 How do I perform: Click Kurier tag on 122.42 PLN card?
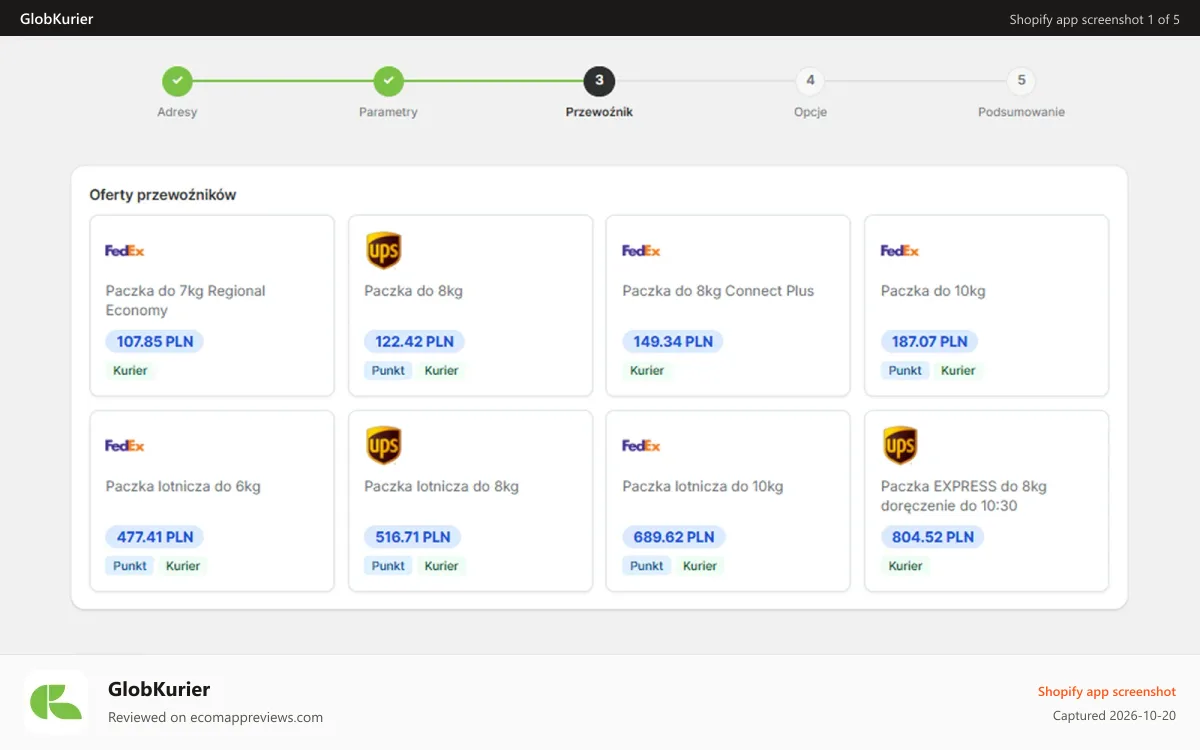[441, 370]
